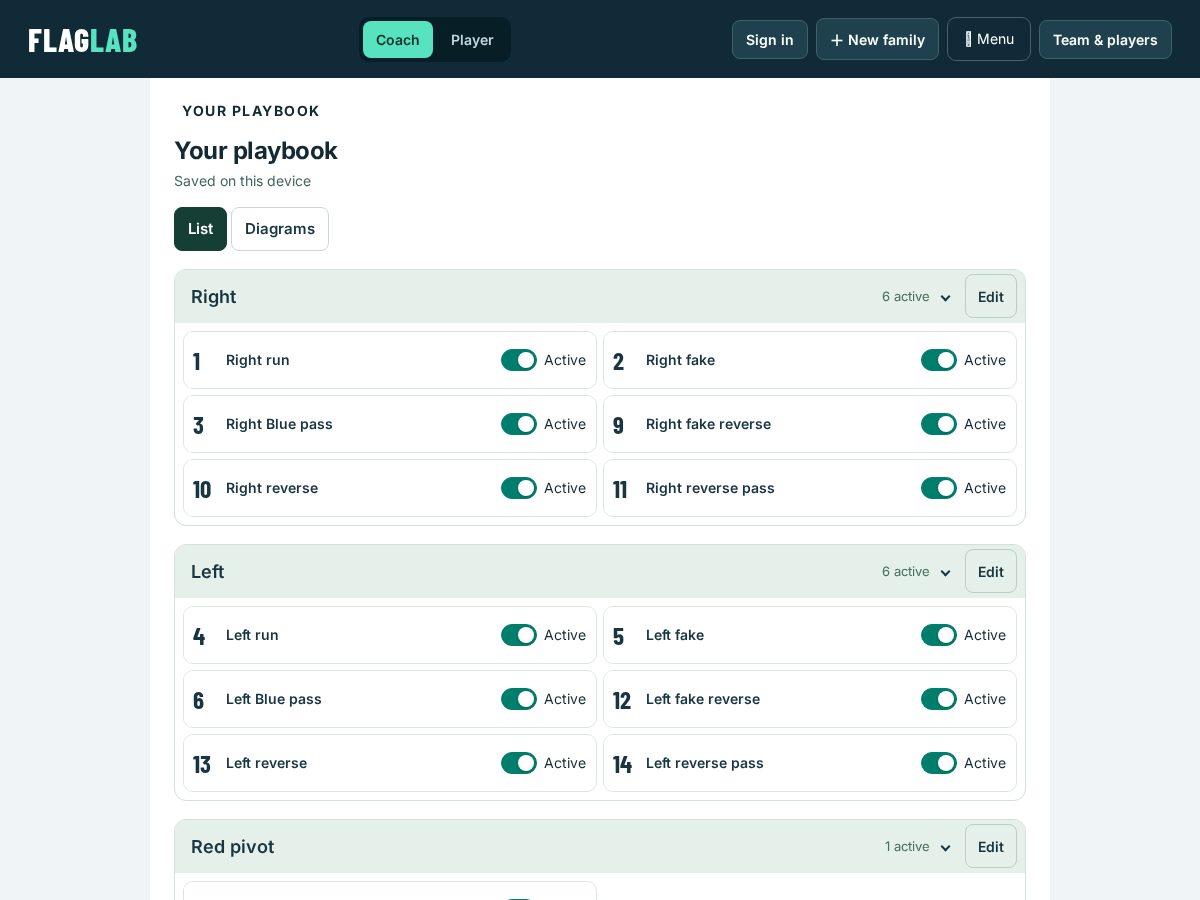Edit the Right play family
This screenshot has height=900, width=1200.
click(x=991, y=297)
